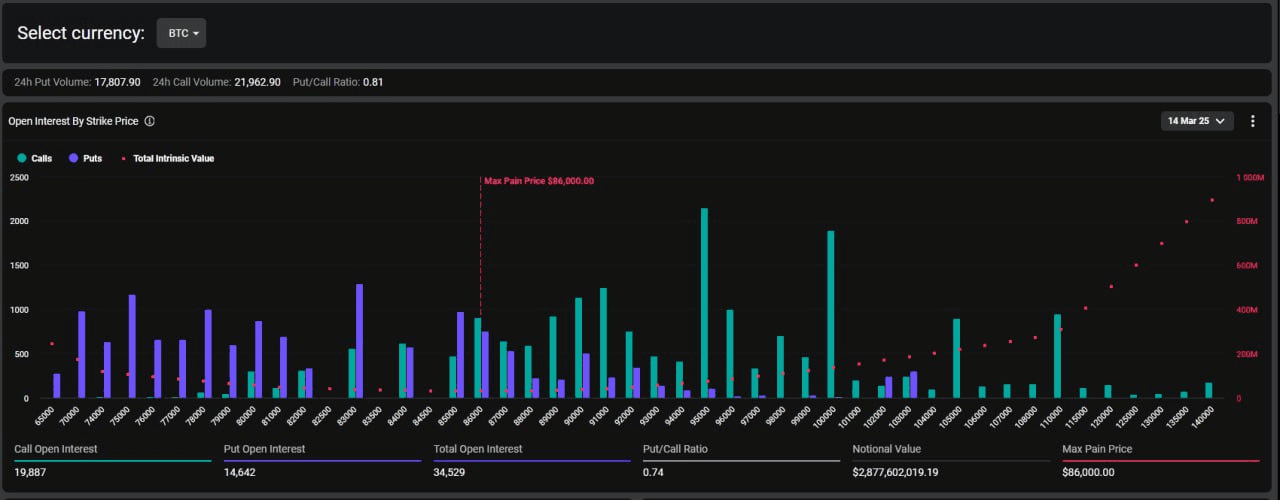The image size is (1280, 500).
Task: Open the three-dot chart options menu
Action: pyautogui.click(x=1252, y=121)
